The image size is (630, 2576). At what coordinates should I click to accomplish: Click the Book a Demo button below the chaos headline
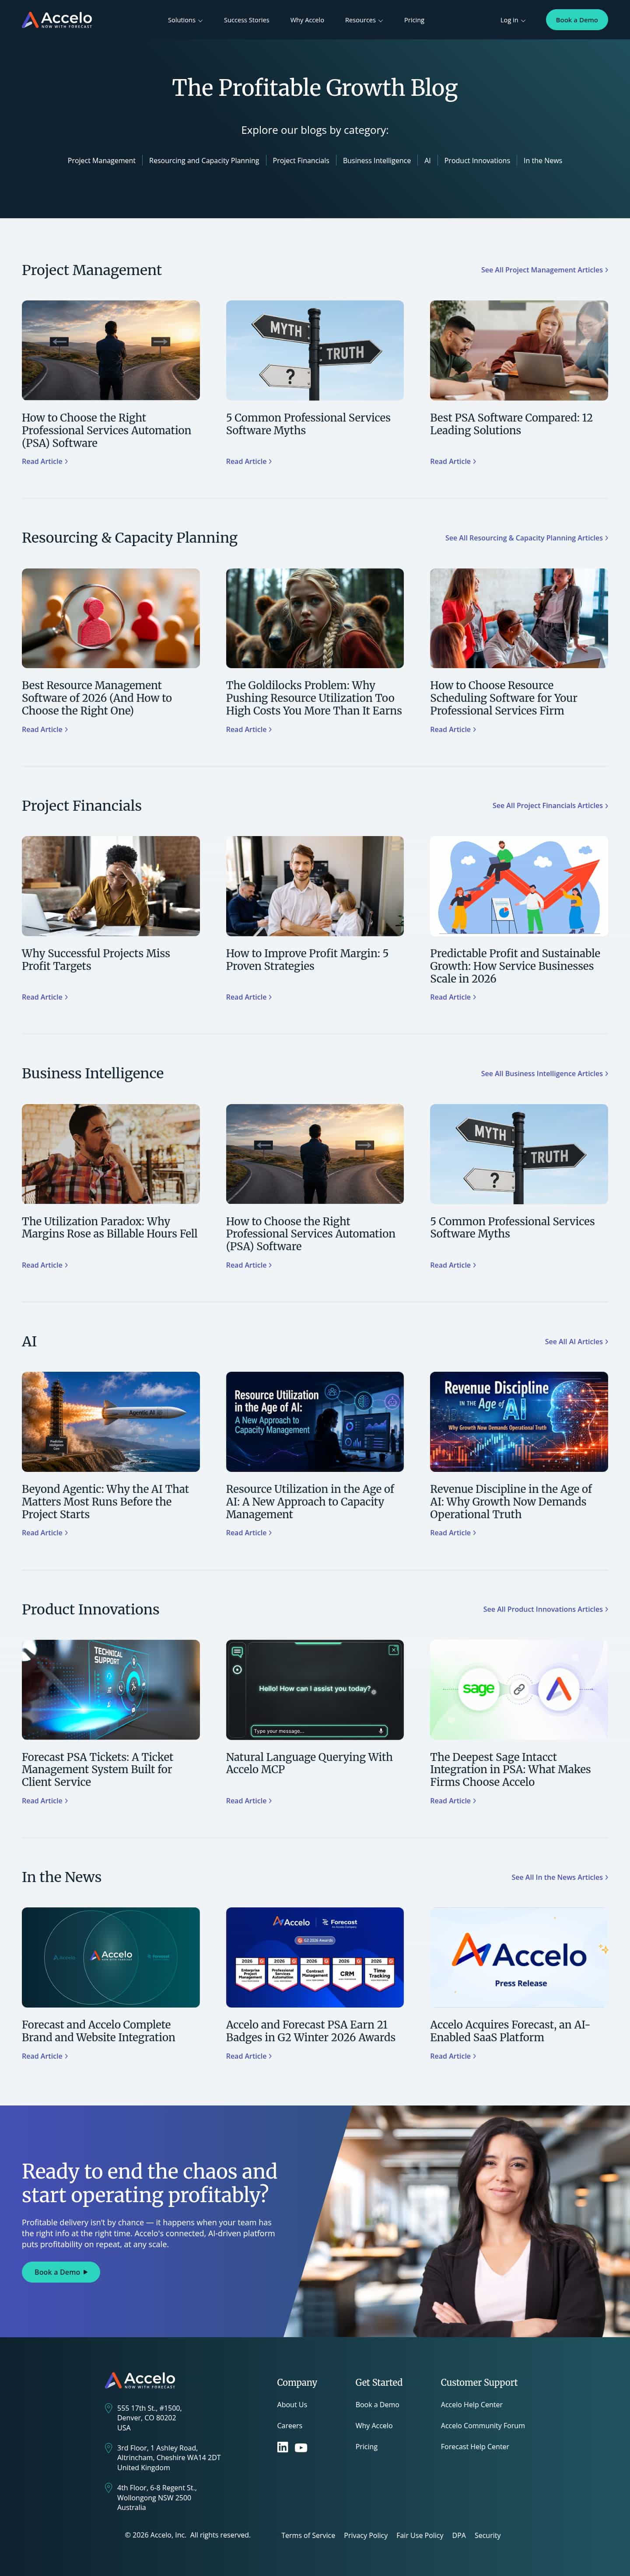pyautogui.click(x=61, y=2272)
